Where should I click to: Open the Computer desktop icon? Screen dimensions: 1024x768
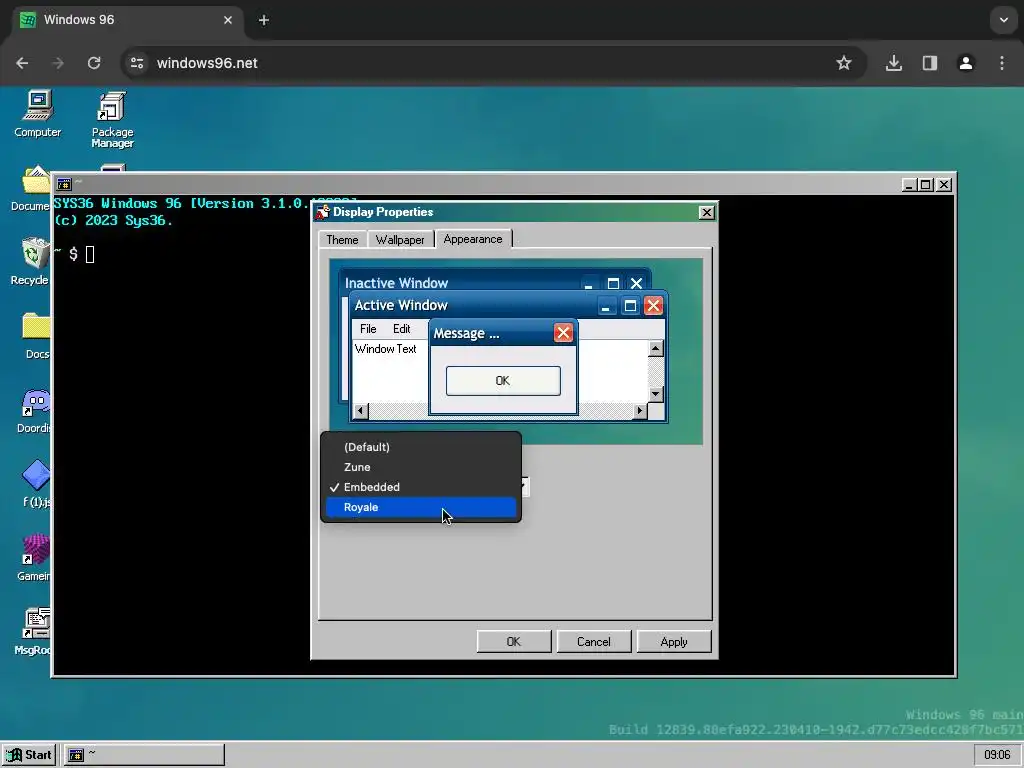click(37, 114)
